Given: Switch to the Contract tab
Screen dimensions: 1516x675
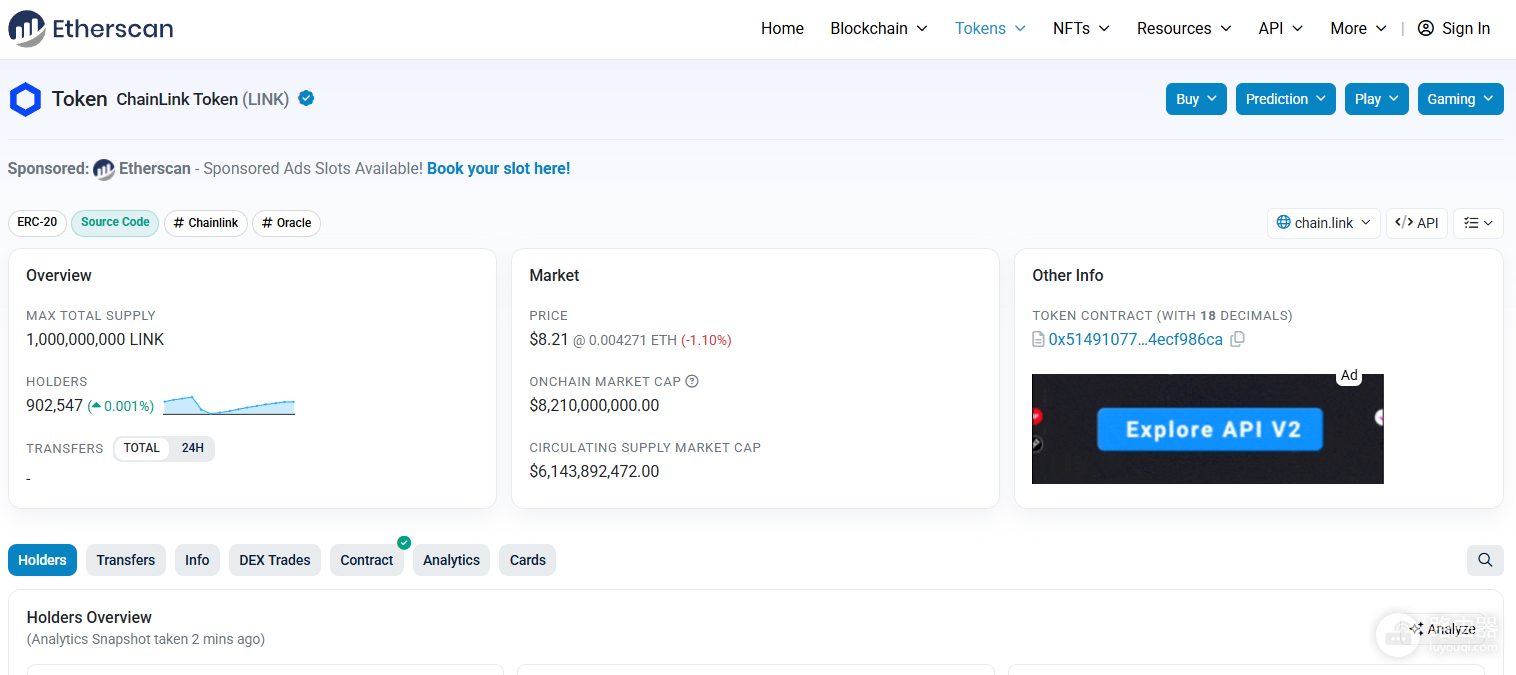Looking at the screenshot, I should (x=367, y=560).
